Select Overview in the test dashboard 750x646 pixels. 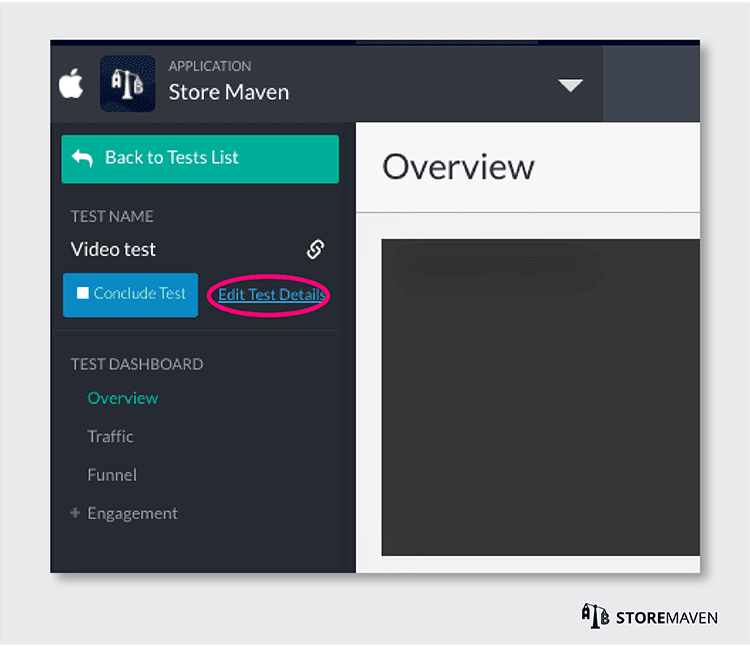pos(122,398)
